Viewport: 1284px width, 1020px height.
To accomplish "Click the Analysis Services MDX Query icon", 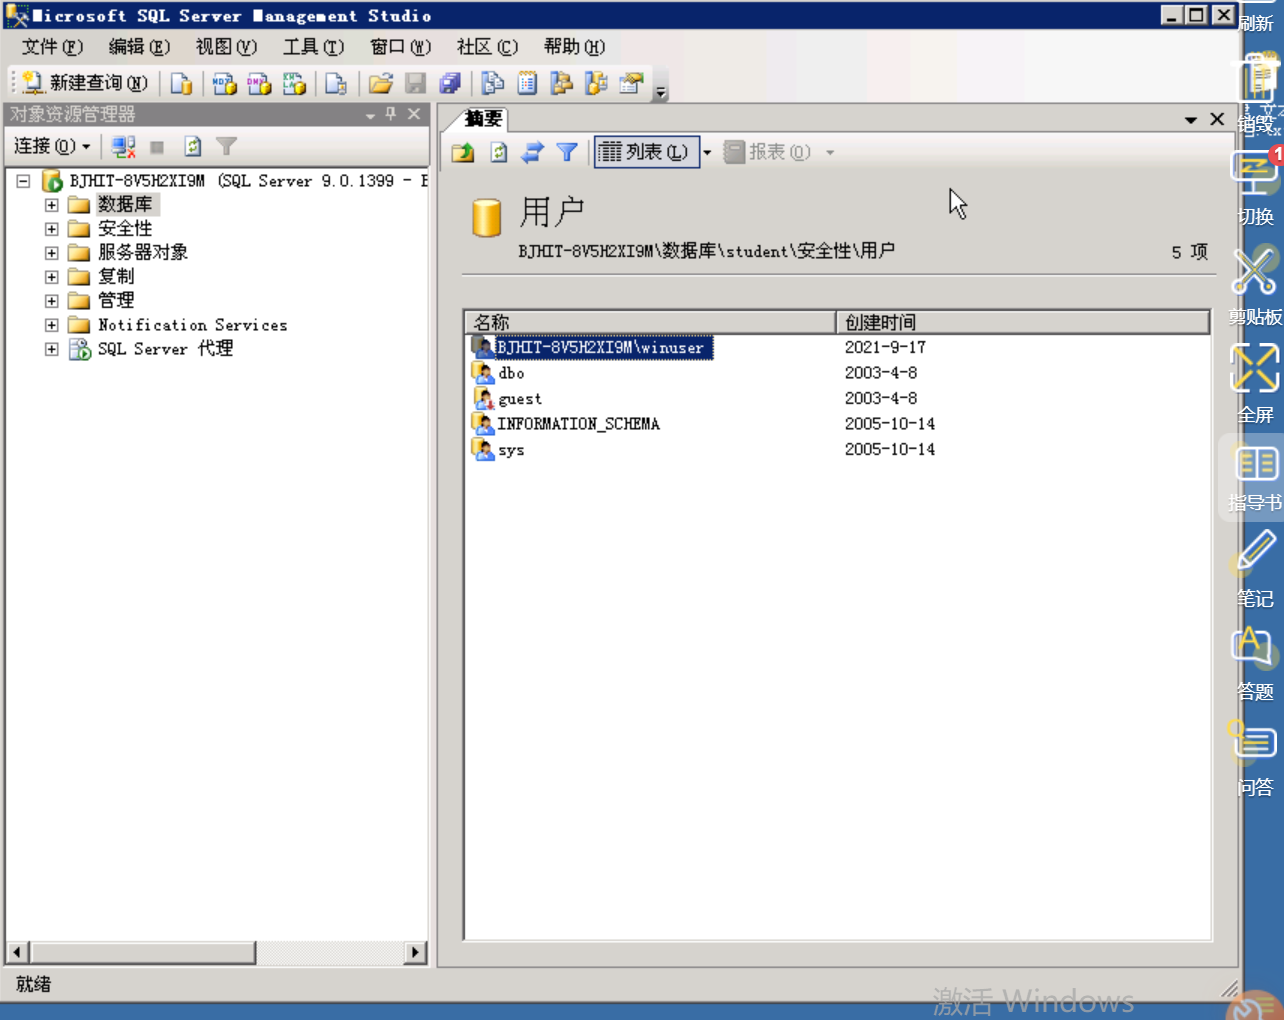I will point(224,83).
